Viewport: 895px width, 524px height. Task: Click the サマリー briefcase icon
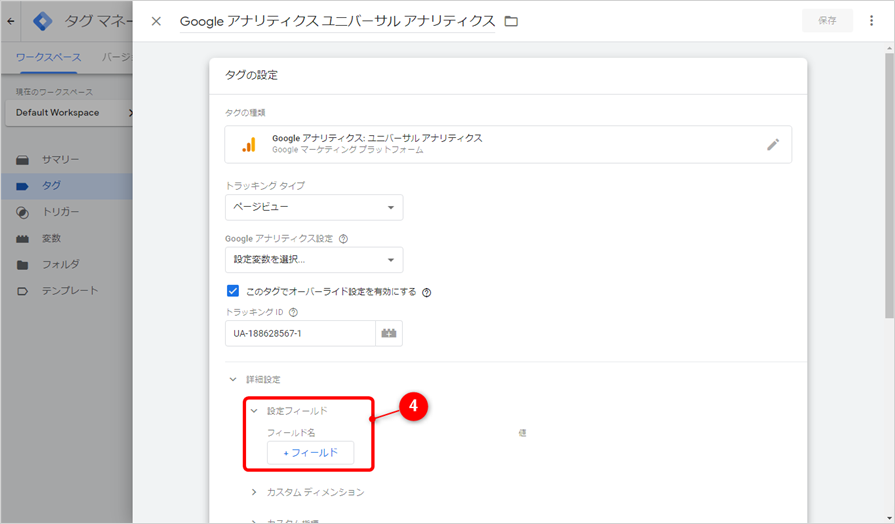(x=22, y=160)
